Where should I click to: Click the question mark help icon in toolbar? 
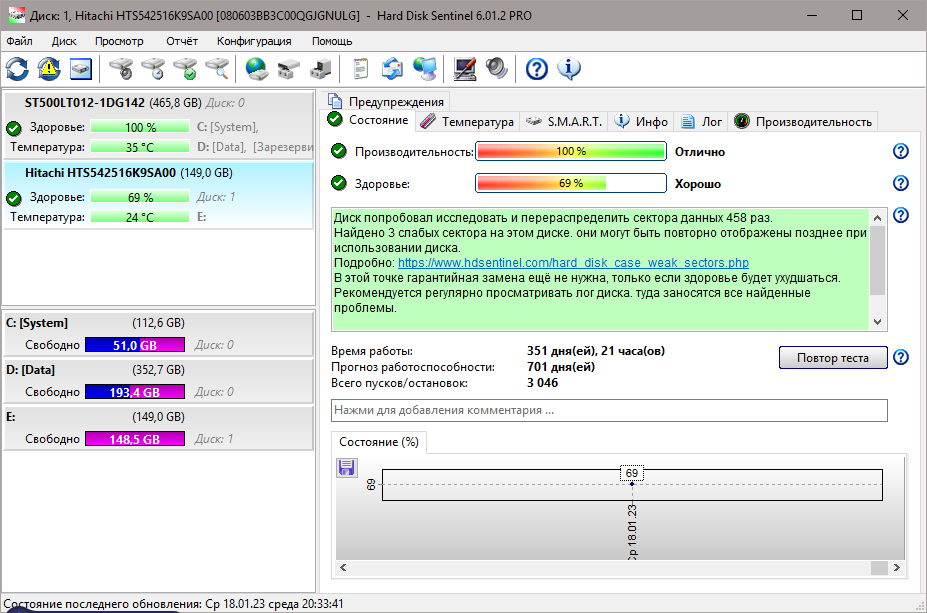pos(537,69)
